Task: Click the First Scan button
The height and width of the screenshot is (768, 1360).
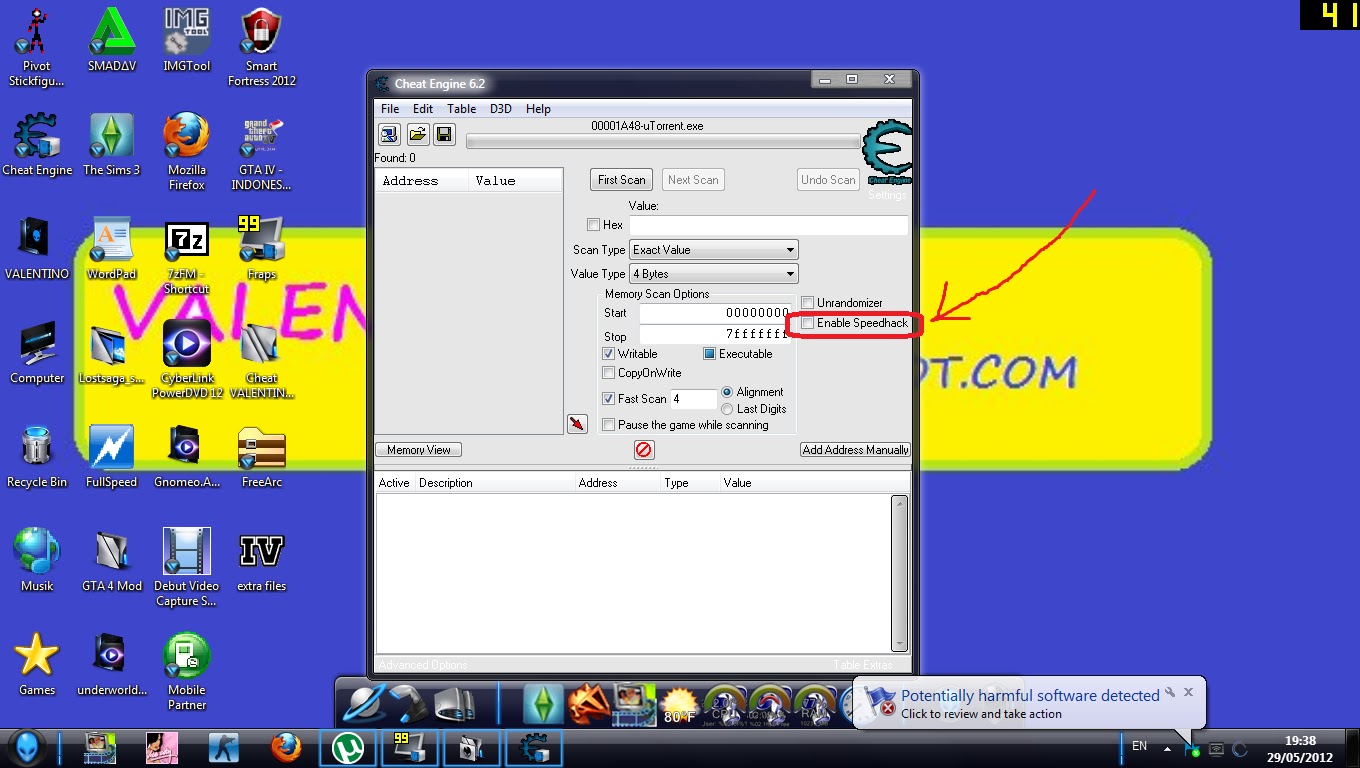Action: click(x=622, y=180)
